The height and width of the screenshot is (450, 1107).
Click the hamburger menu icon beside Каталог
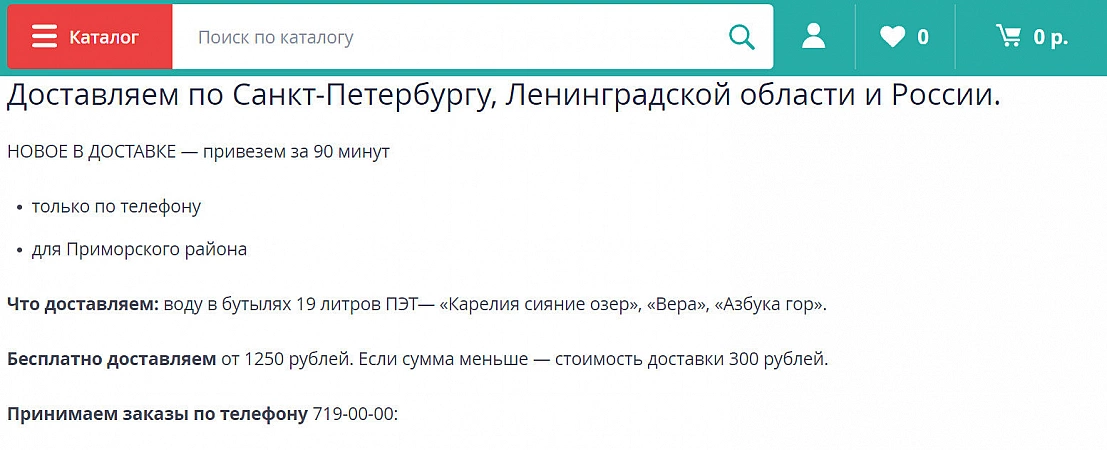tap(44, 37)
